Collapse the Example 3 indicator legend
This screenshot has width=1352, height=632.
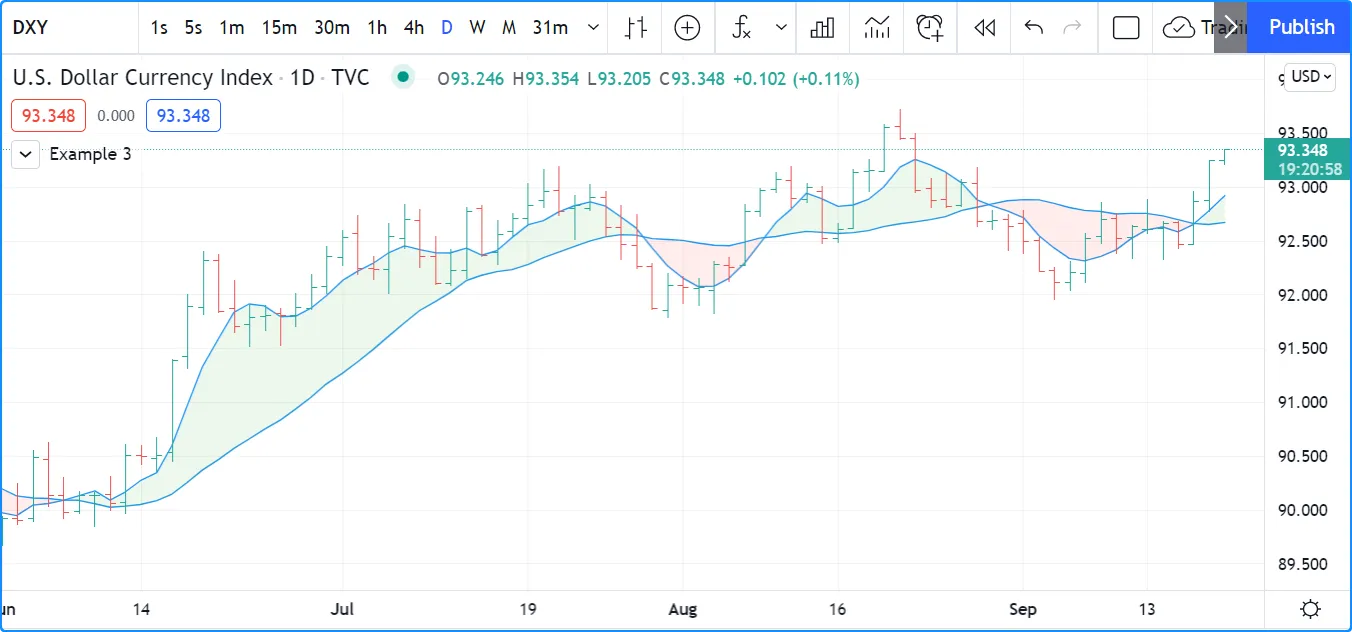pos(26,154)
